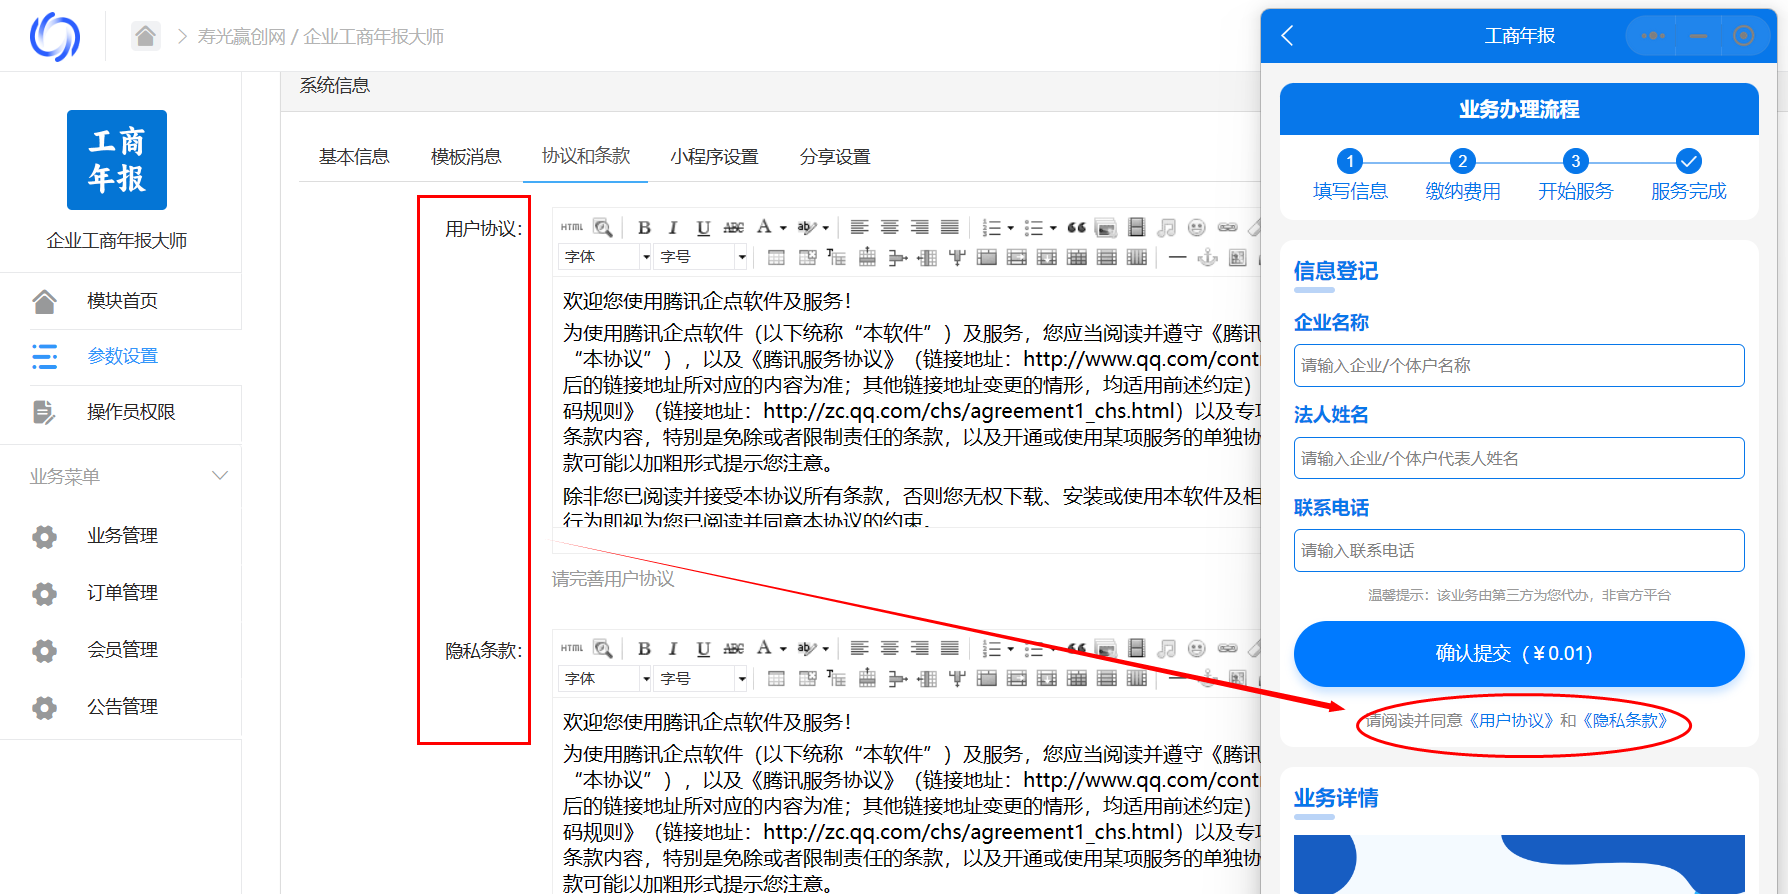The height and width of the screenshot is (894, 1788).
Task: Switch to the 分享设置 tab
Action: 835,157
